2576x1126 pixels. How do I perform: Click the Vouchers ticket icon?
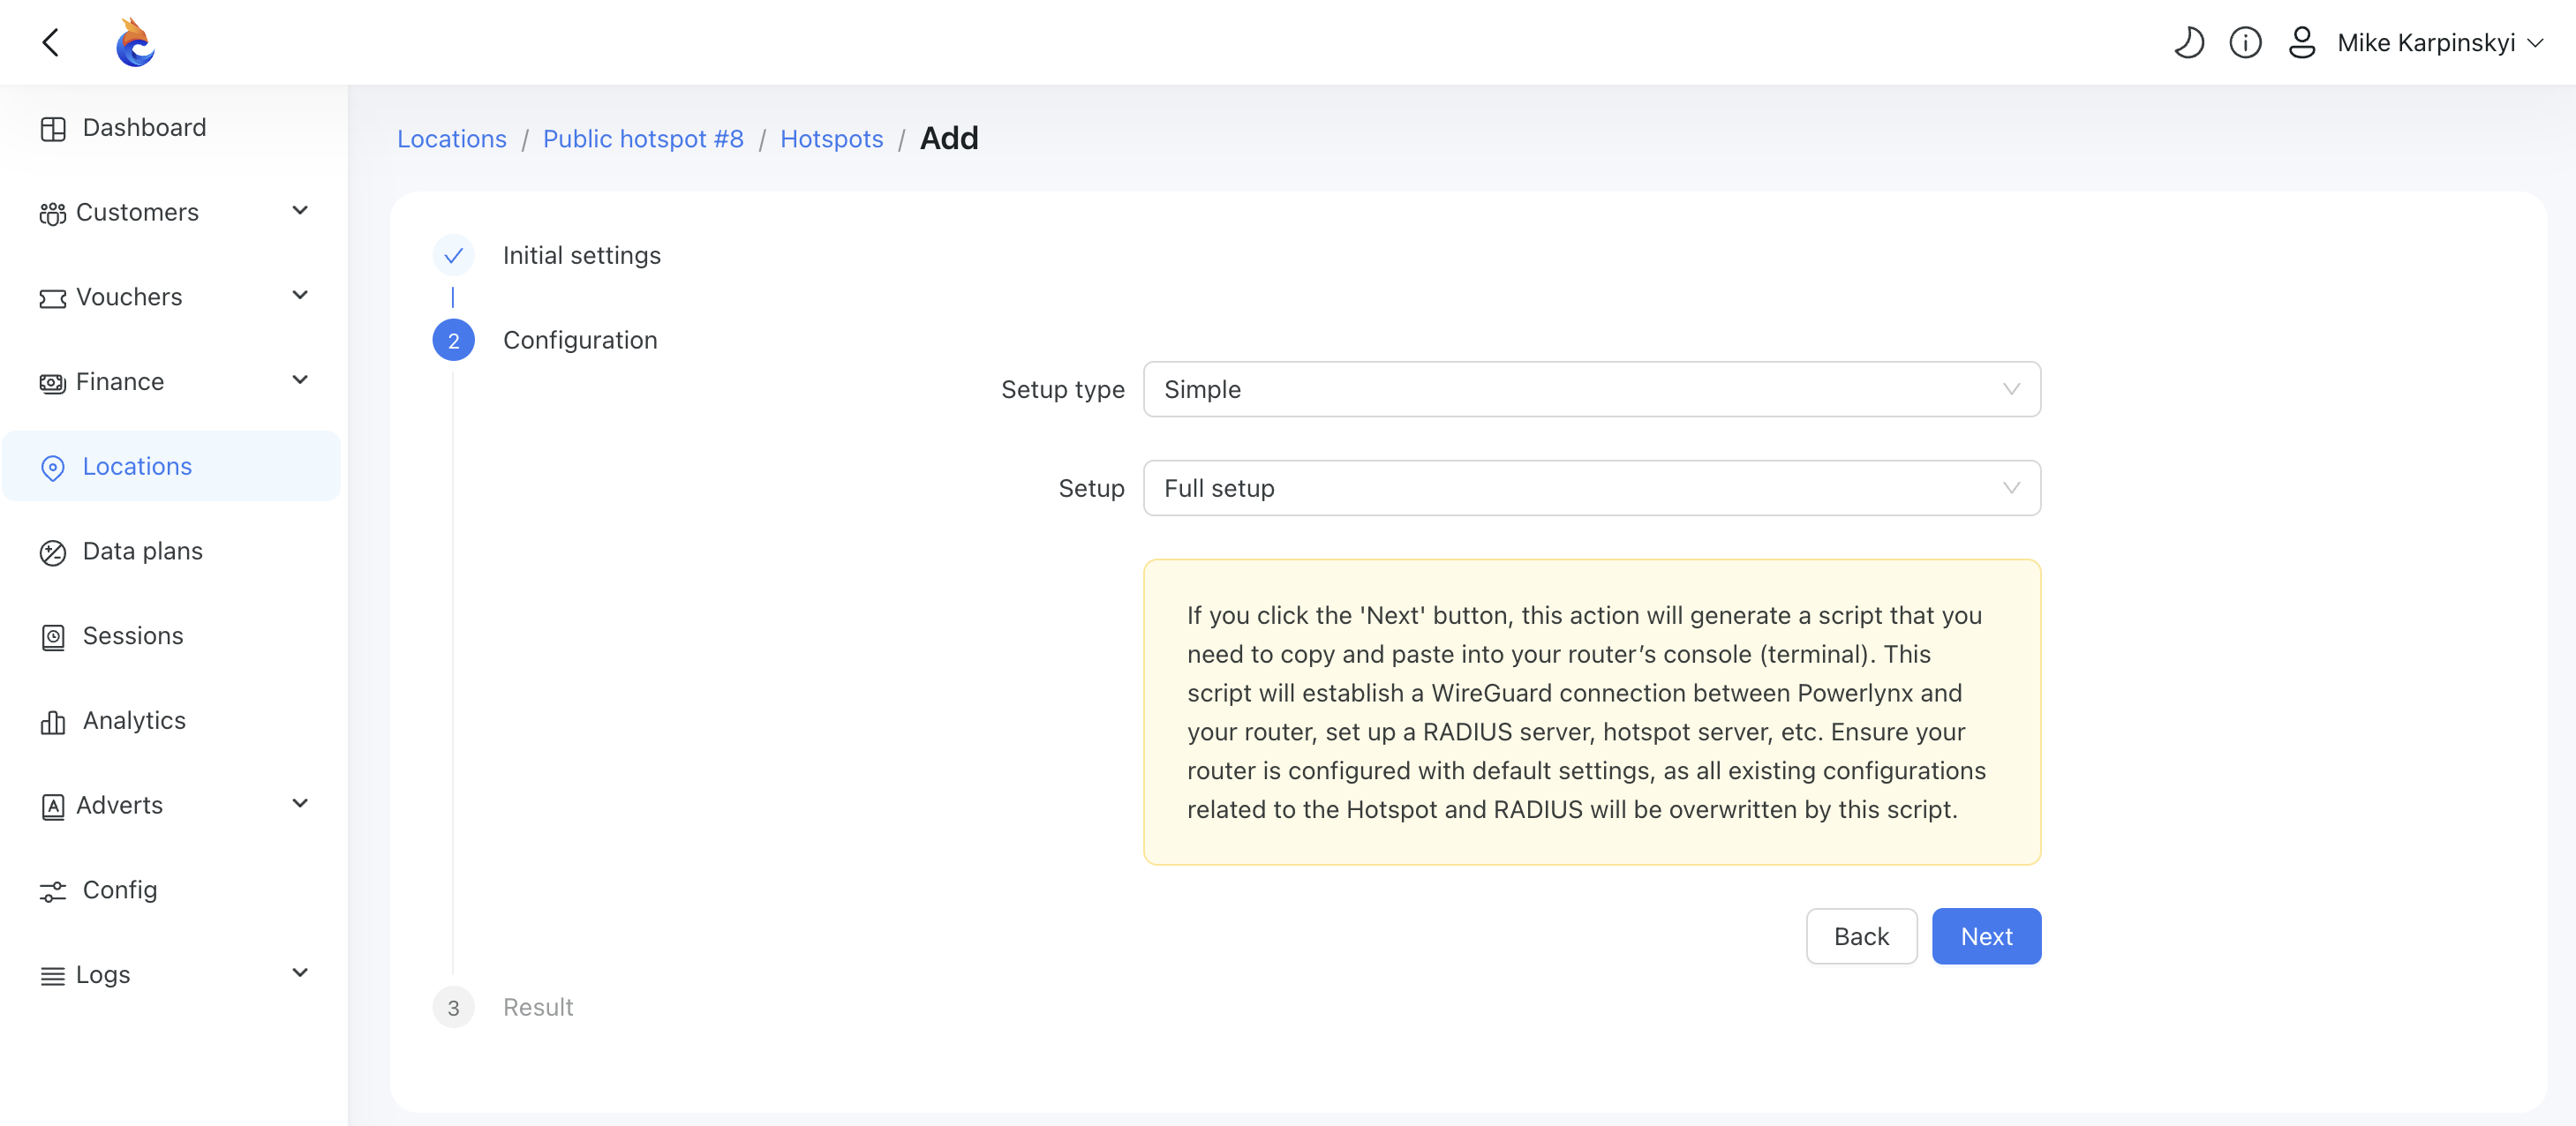point(53,298)
